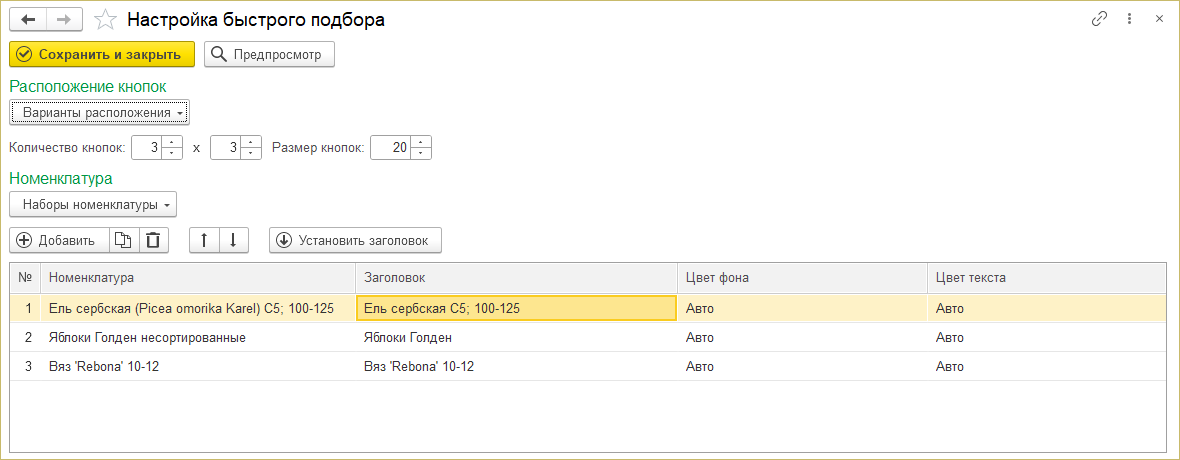The height and width of the screenshot is (460, 1180).
Task: Open the Варианты расположения dropdown
Action: [x=99, y=112]
